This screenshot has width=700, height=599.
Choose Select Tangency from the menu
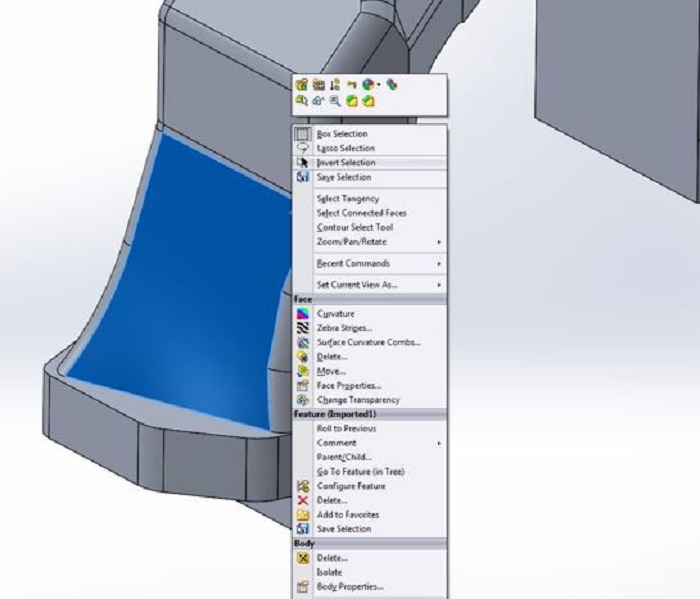(x=347, y=199)
